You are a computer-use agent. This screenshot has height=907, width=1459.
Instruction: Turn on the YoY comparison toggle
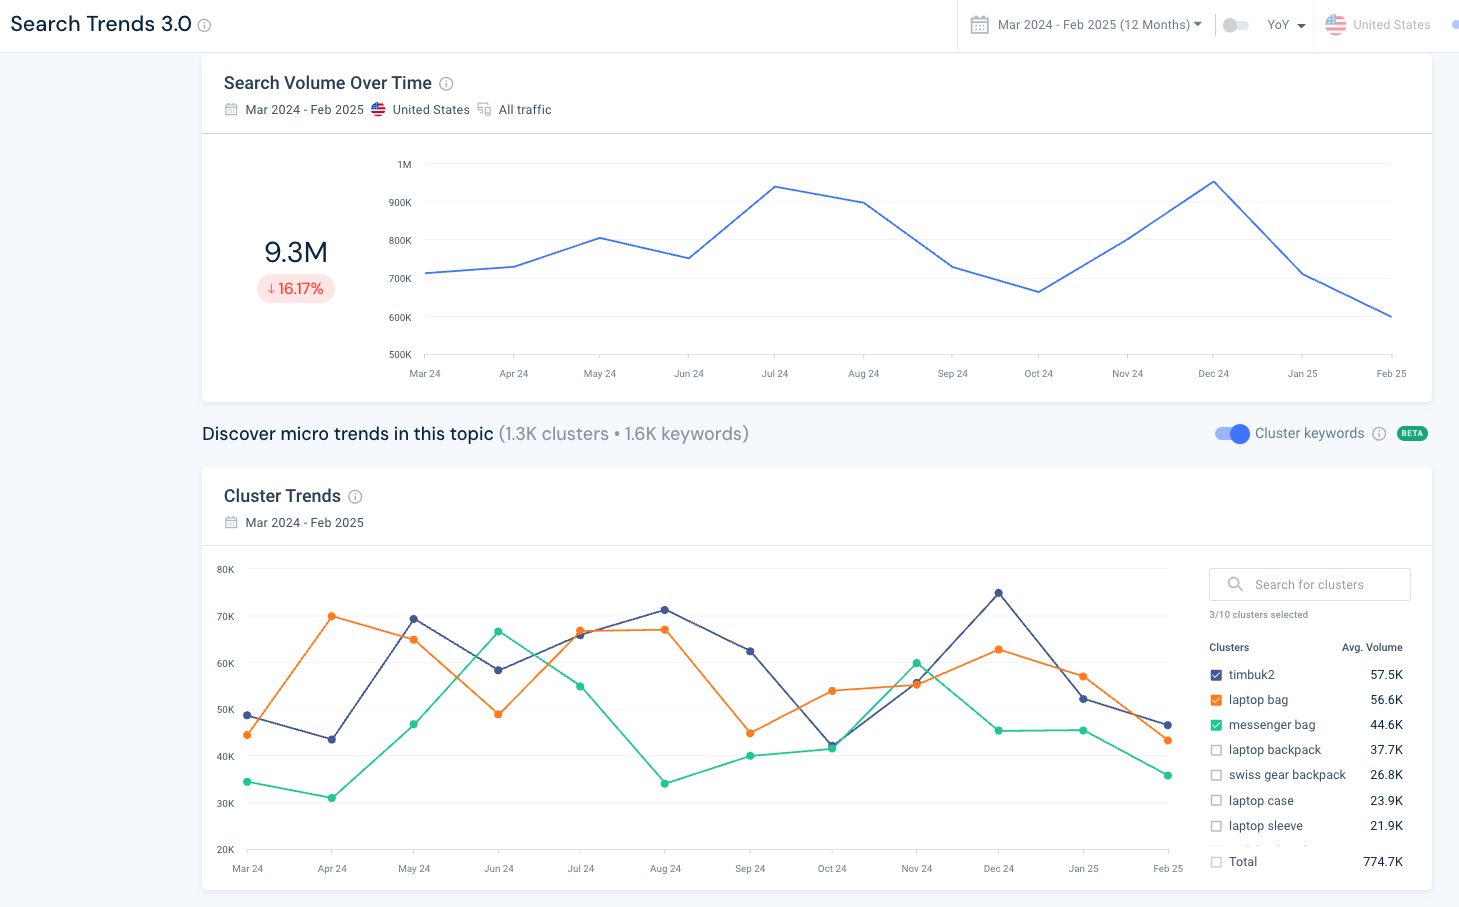point(1235,24)
